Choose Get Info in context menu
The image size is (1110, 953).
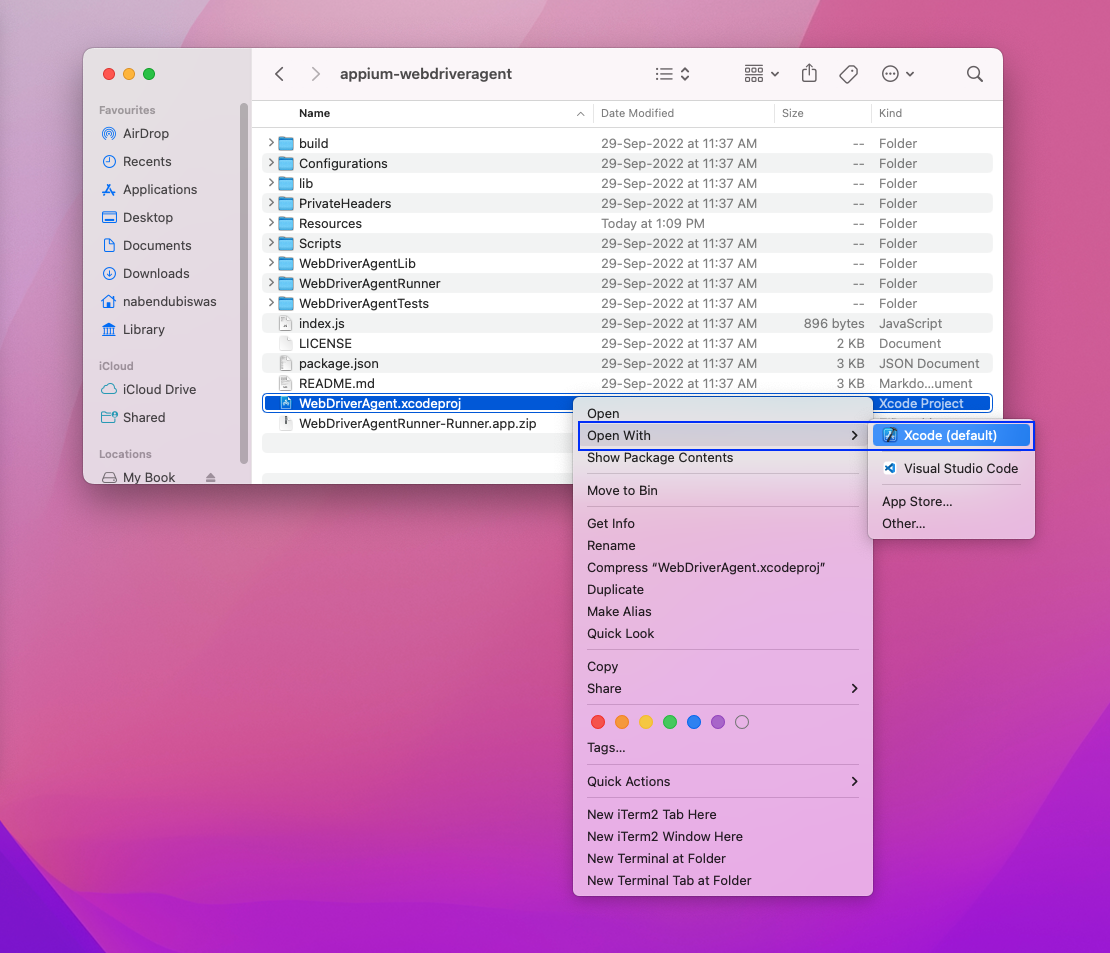[722, 523]
